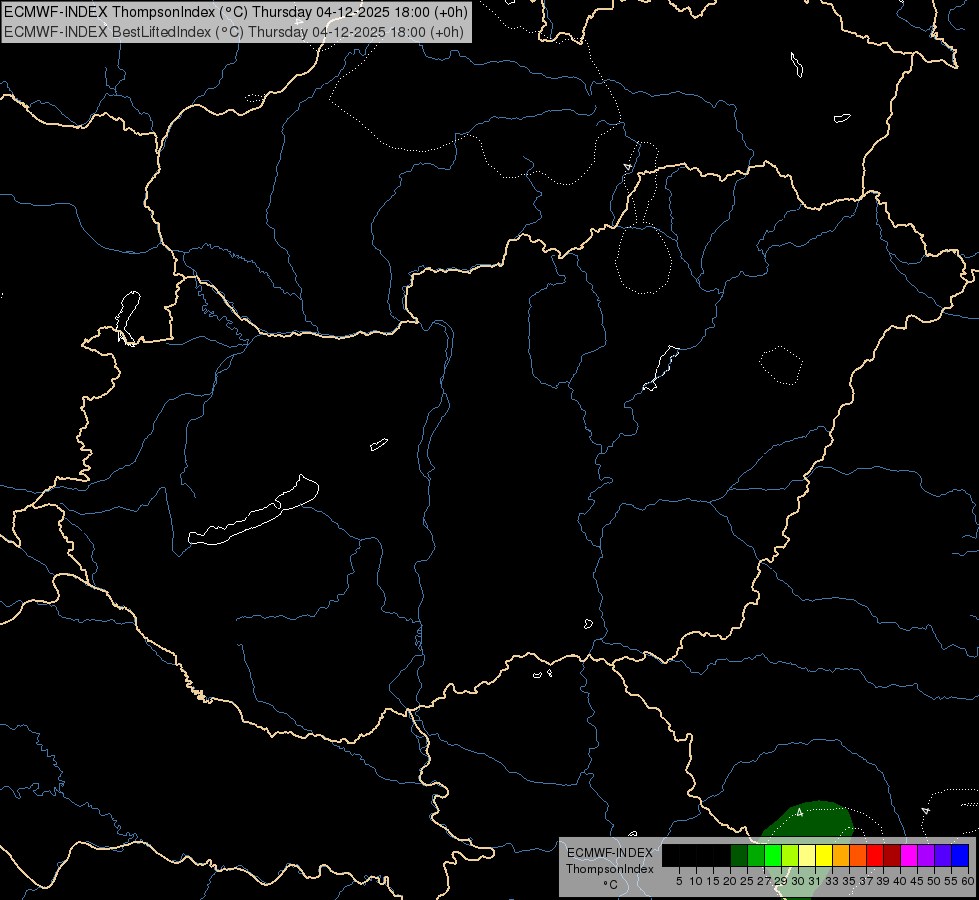Click the BestLiftedIndex title line at top
The image size is (979, 900).
(x=234, y=32)
